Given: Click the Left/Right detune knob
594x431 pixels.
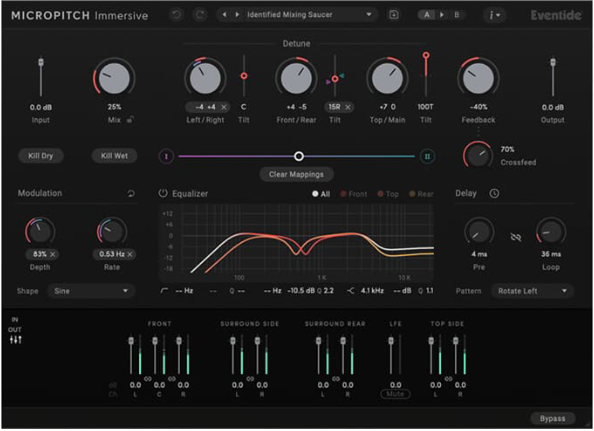Looking at the screenshot, I should pos(205,78).
